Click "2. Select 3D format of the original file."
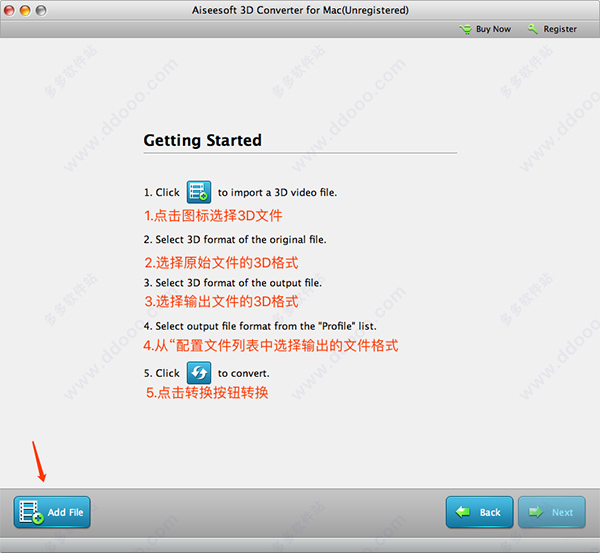The height and width of the screenshot is (553, 600). point(235,240)
